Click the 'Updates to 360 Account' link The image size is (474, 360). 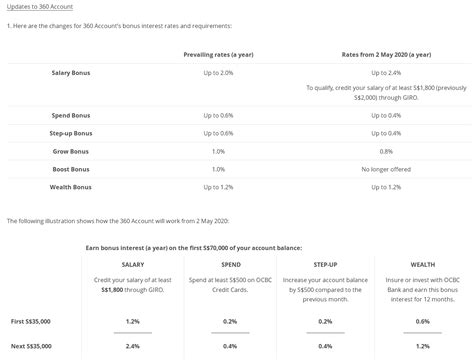(40, 7)
